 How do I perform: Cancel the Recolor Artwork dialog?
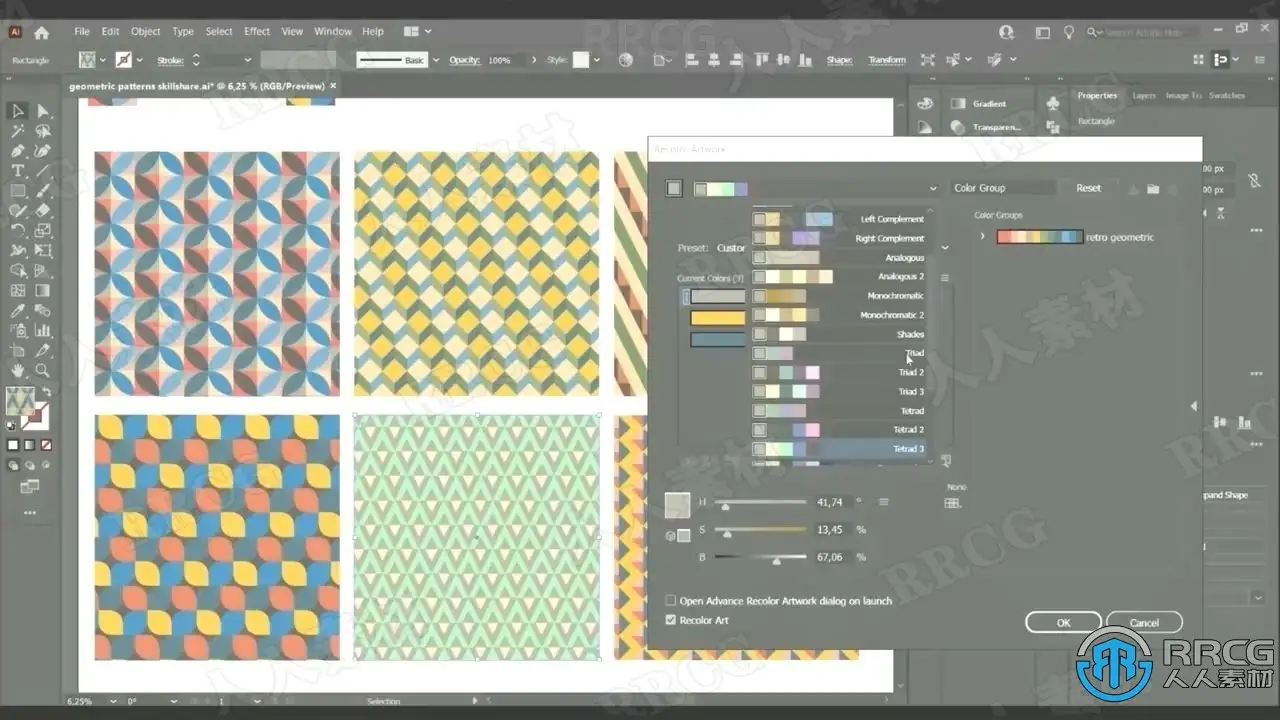click(1144, 622)
